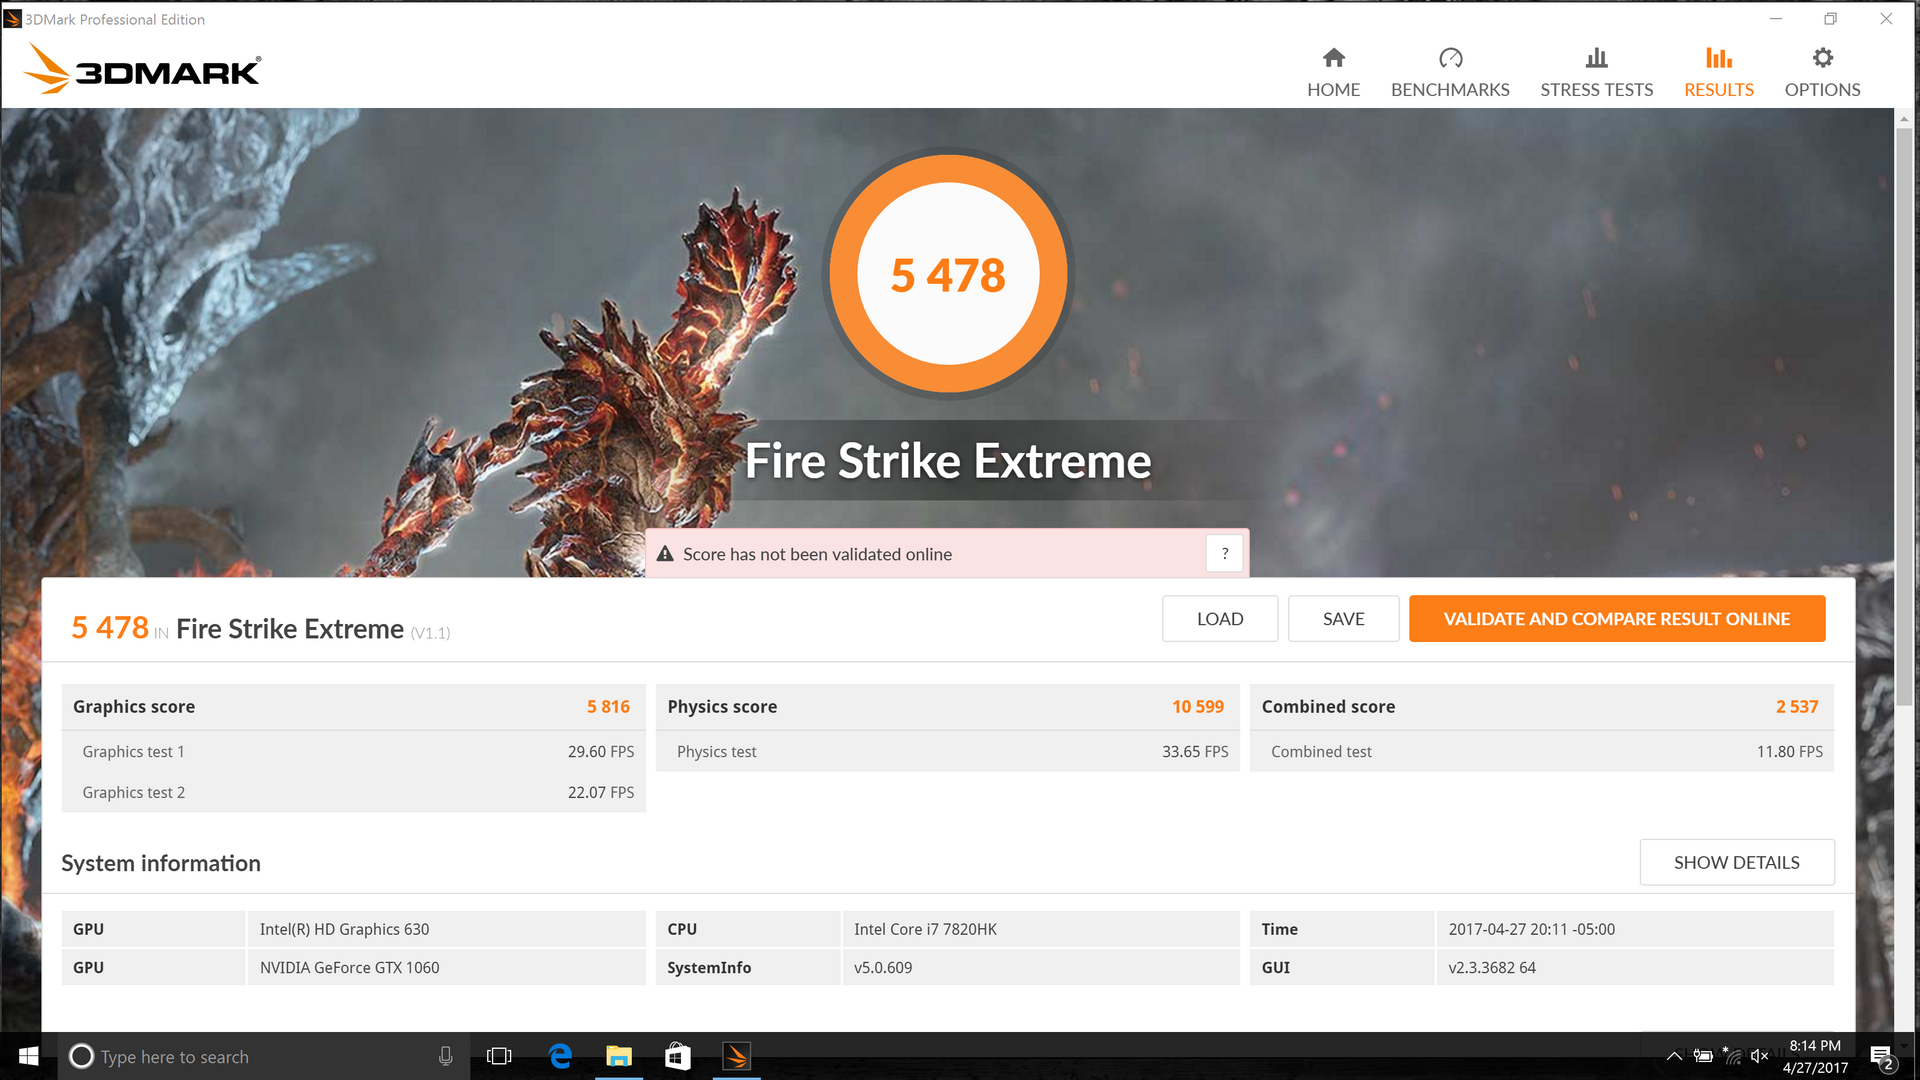Screen dimensions: 1920x1080
Task: Open Stress Tests chart icon
Action: tap(1596, 58)
